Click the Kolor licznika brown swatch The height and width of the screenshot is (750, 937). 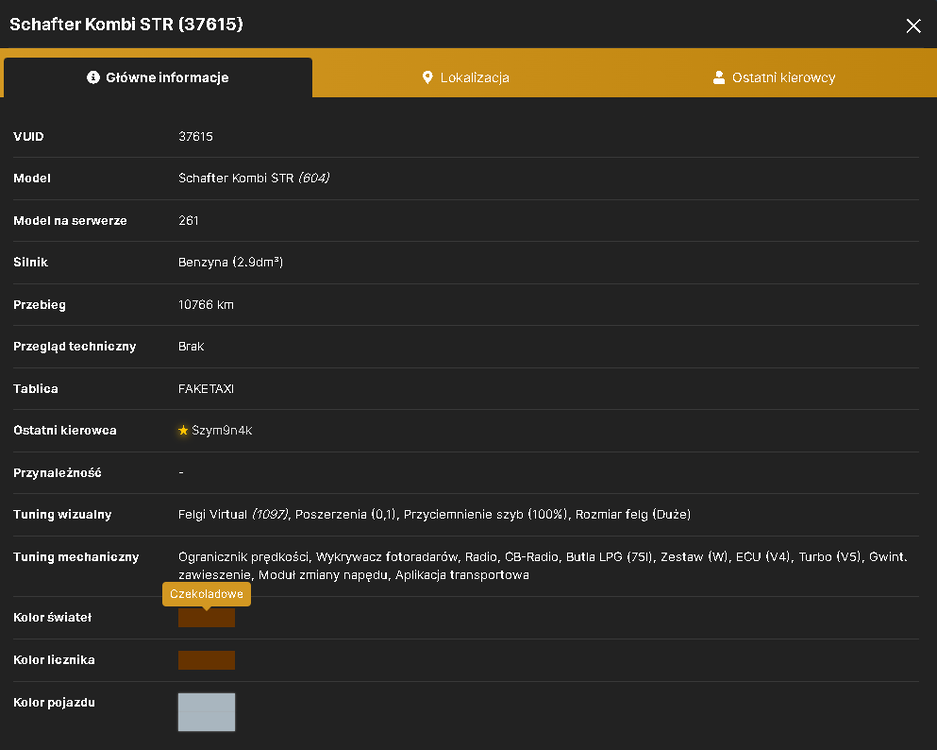click(206, 660)
